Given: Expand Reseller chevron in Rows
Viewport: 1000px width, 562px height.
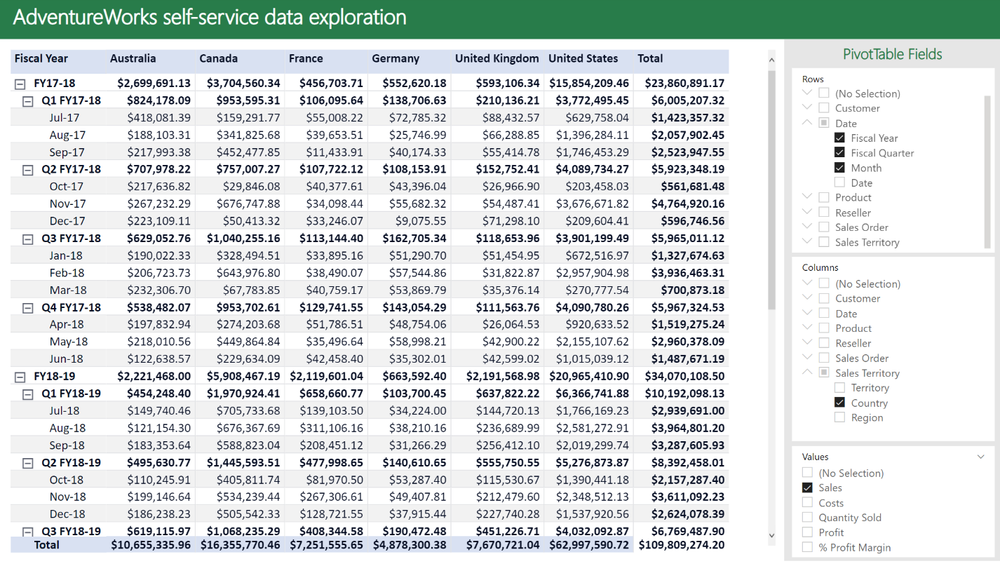Looking at the screenshot, I should coord(807,212).
